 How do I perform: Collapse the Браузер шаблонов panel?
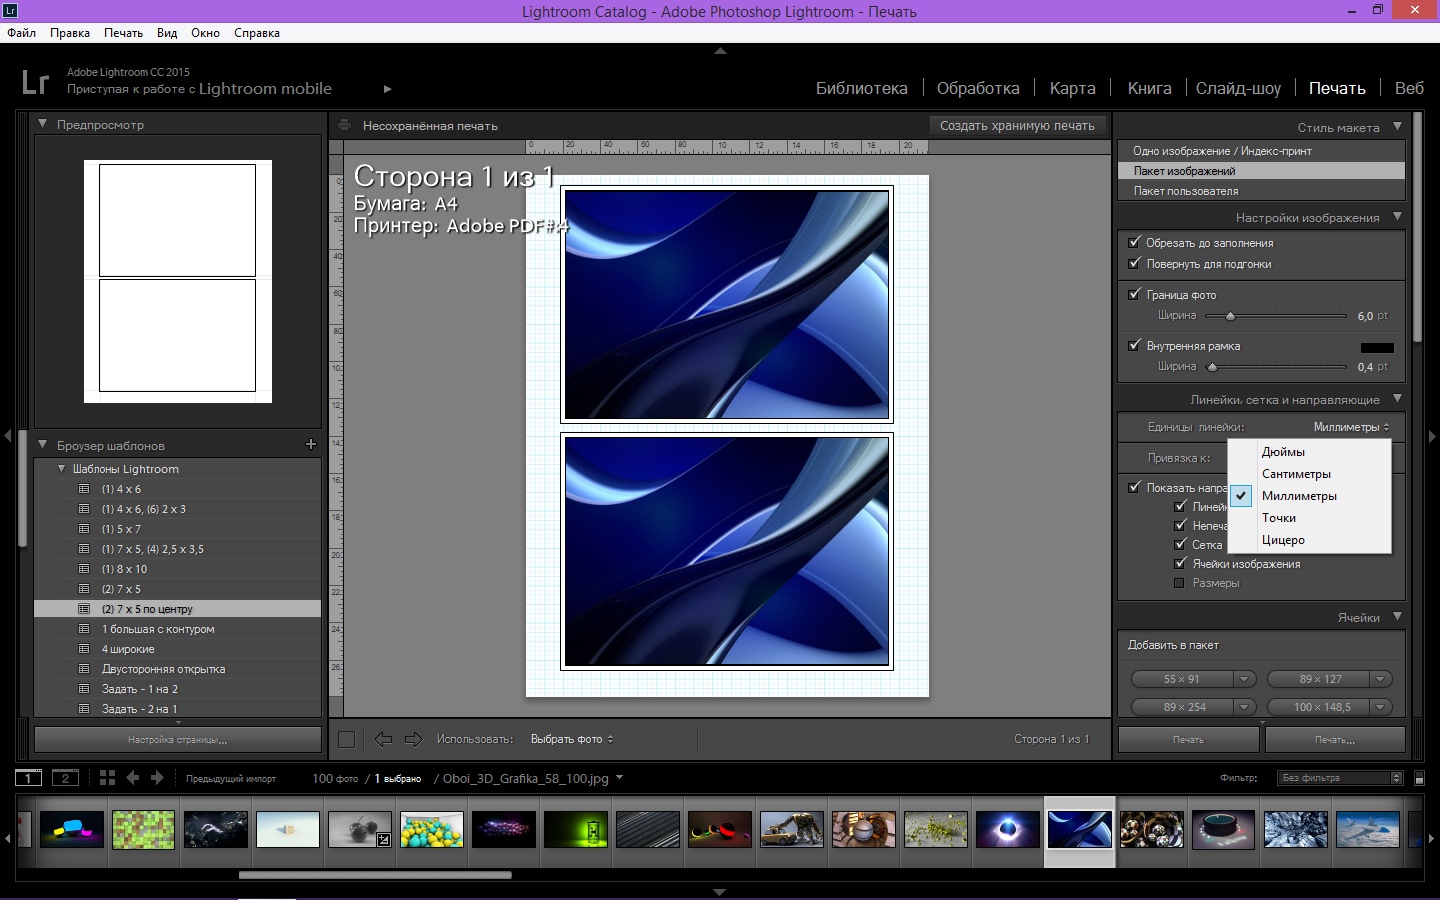click(x=43, y=445)
